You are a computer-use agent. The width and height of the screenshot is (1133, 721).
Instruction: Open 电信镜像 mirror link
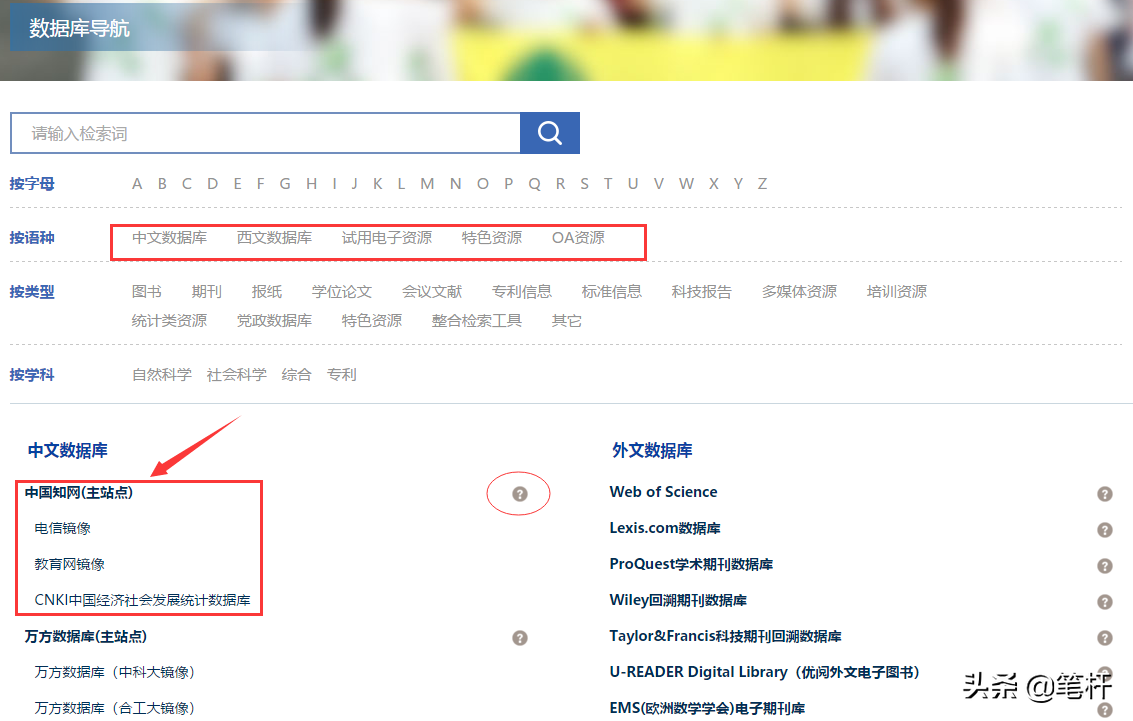[63, 528]
